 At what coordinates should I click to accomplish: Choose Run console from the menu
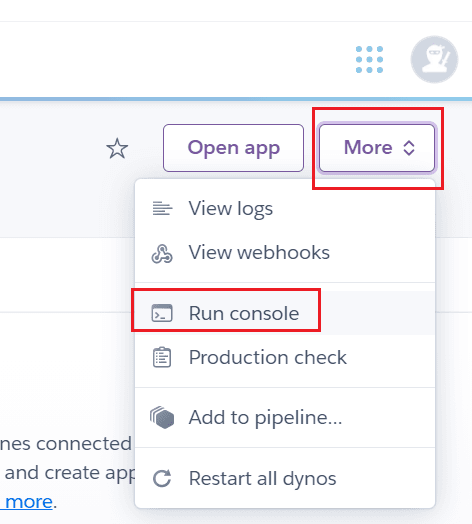pos(285,313)
